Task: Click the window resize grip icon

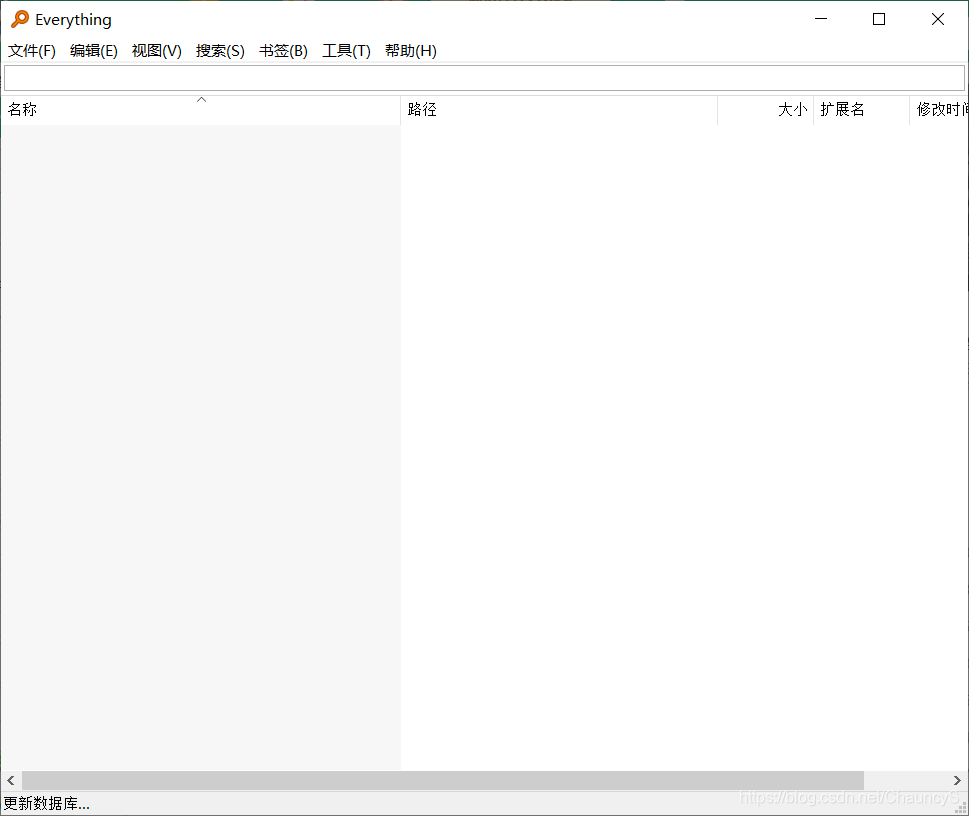Action: [x=961, y=808]
